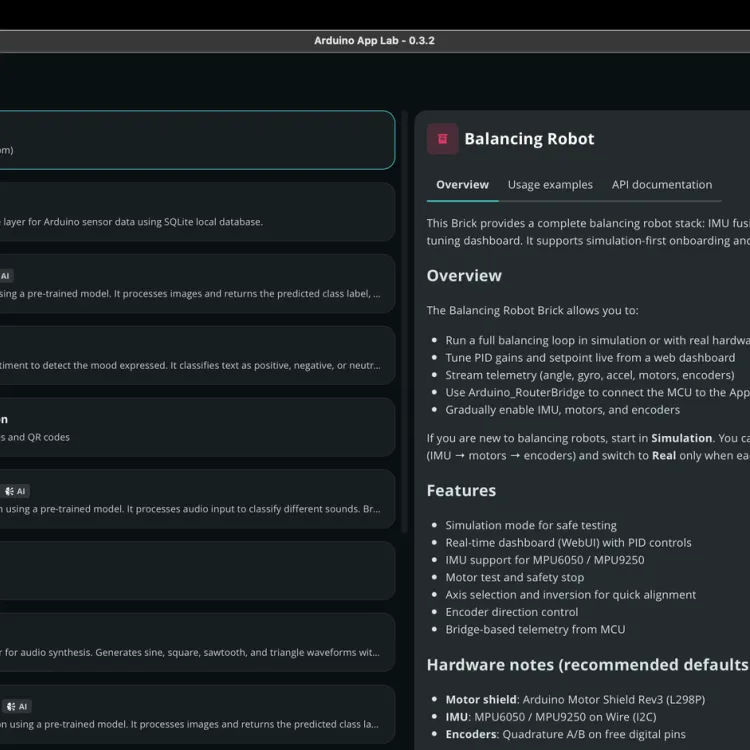The image size is (750, 750).
Task: Click the AI badge on the audio classification card
Action: (x=15, y=491)
